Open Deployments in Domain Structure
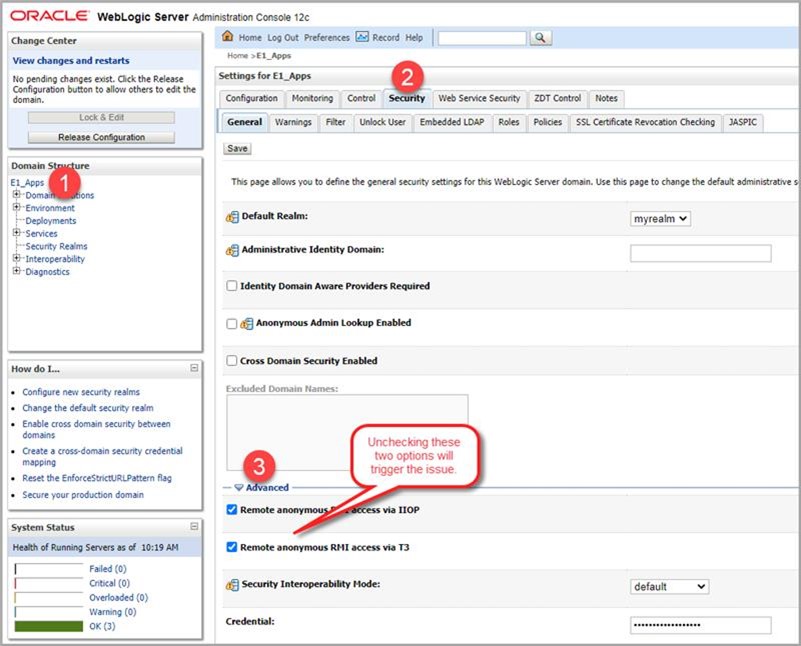 [51, 221]
